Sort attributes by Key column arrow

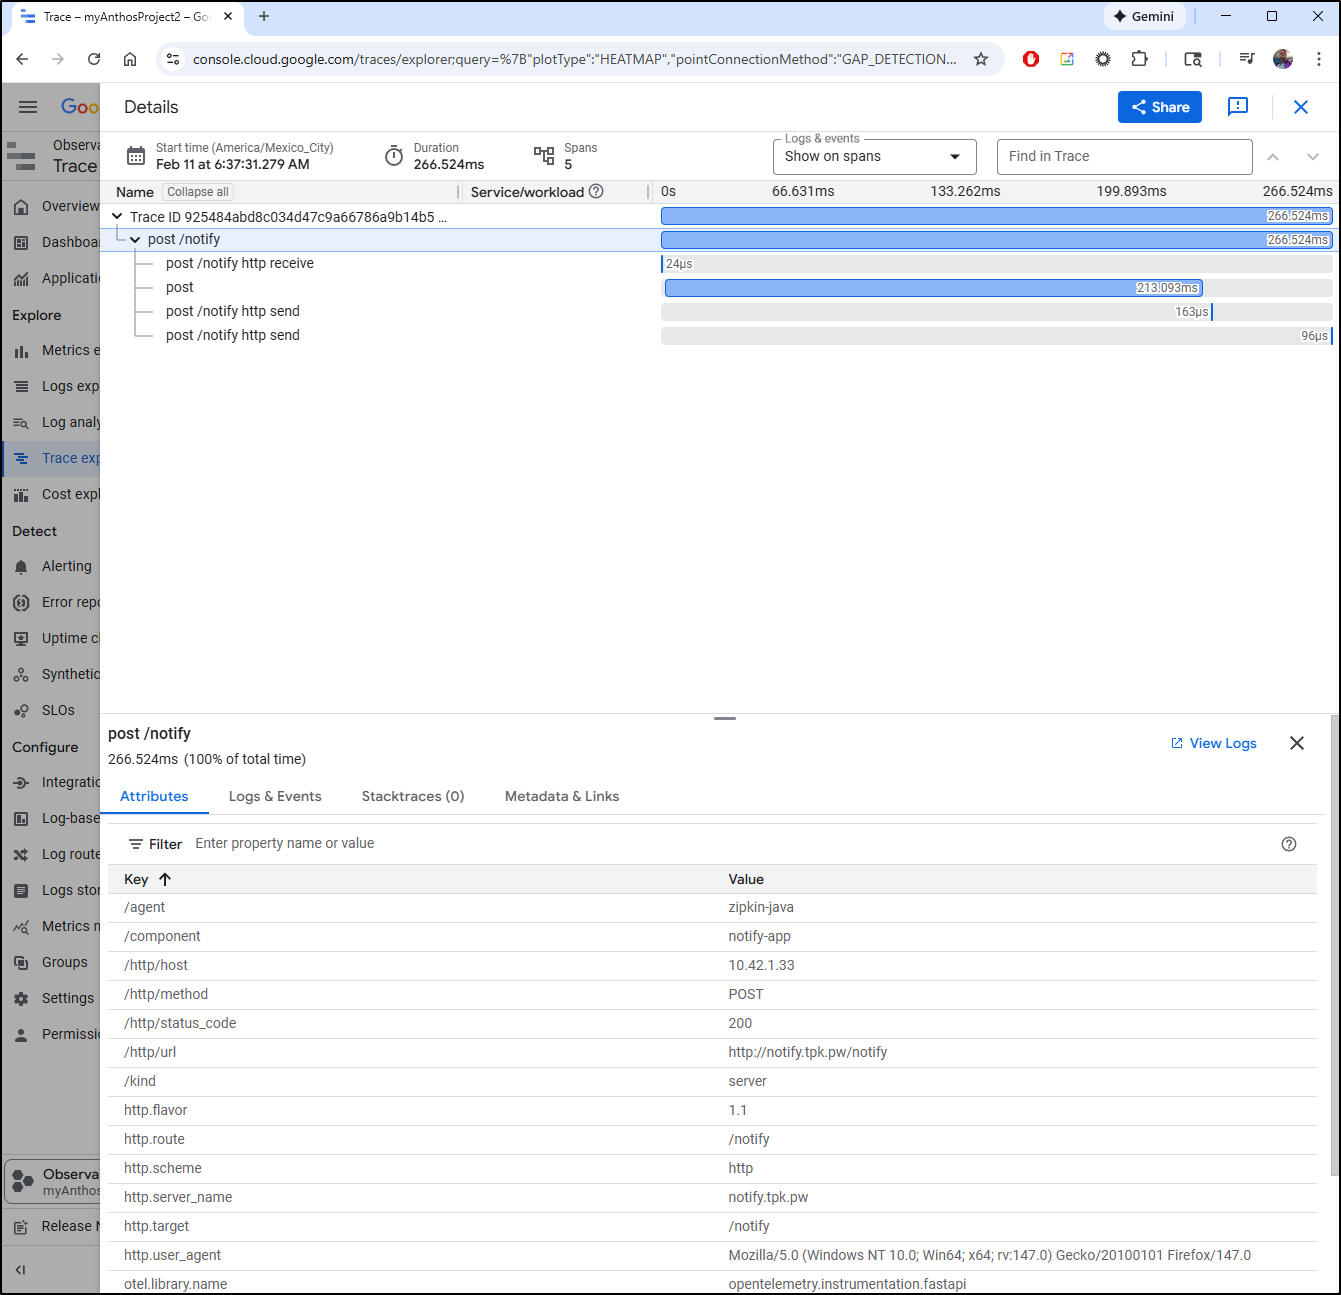pyautogui.click(x=165, y=879)
